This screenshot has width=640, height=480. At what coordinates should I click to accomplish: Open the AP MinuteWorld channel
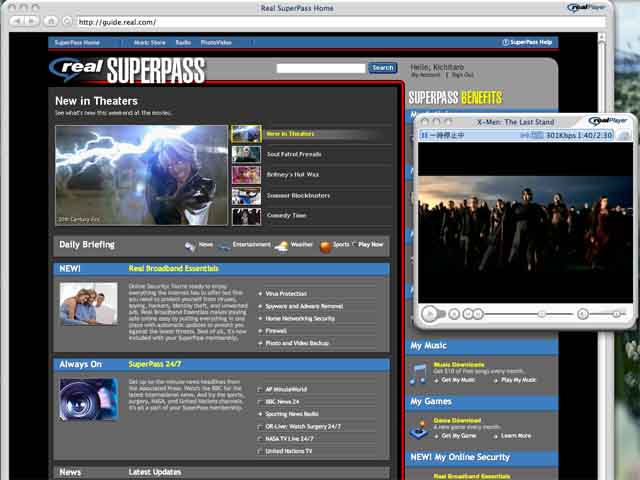(286, 389)
